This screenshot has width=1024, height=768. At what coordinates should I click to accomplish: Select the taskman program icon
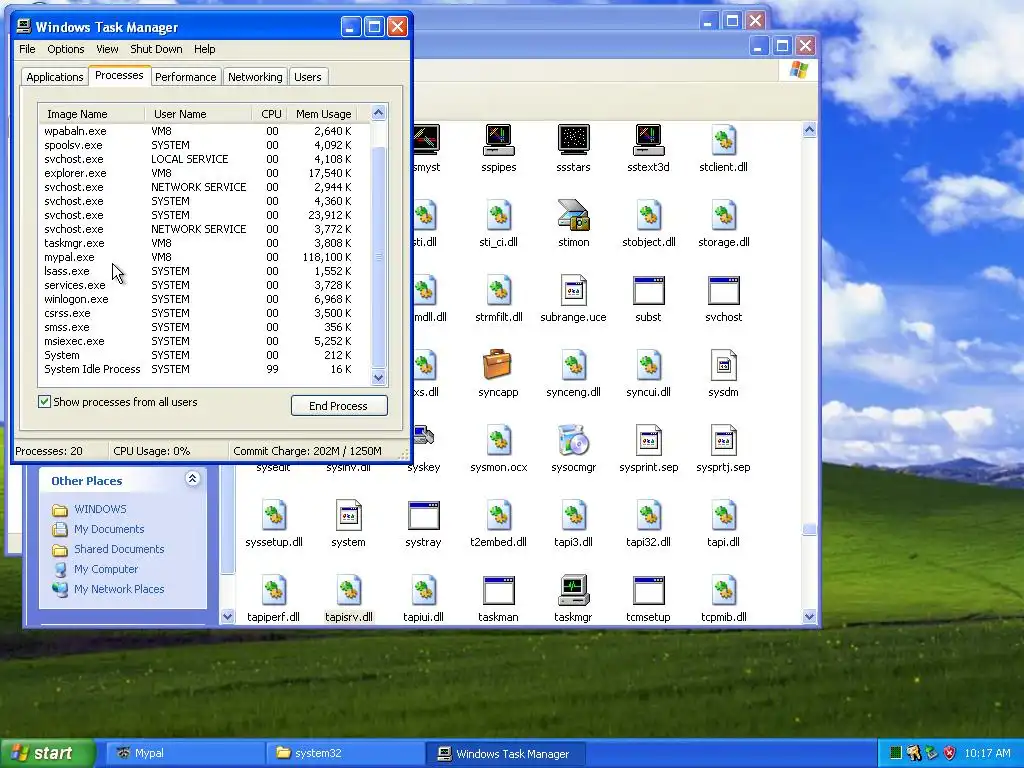point(498,590)
